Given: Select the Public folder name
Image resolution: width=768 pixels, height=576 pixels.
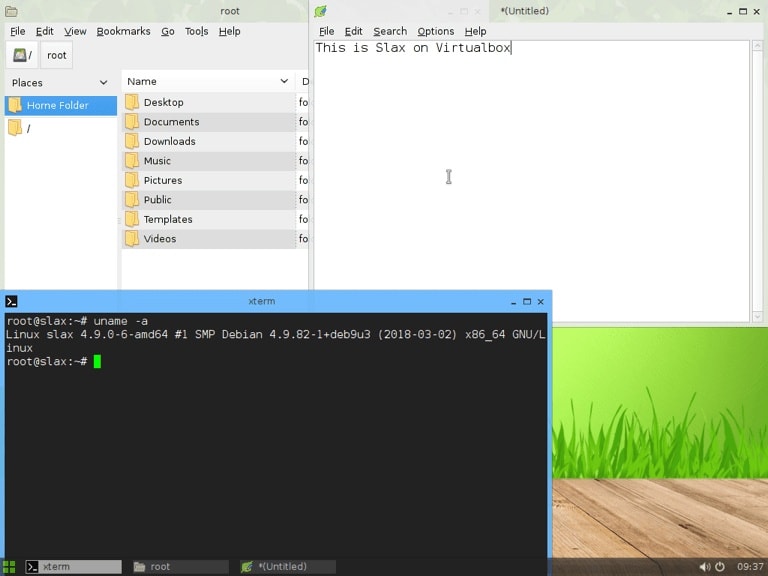Looking at the screenshot, I should click(157, 200).
